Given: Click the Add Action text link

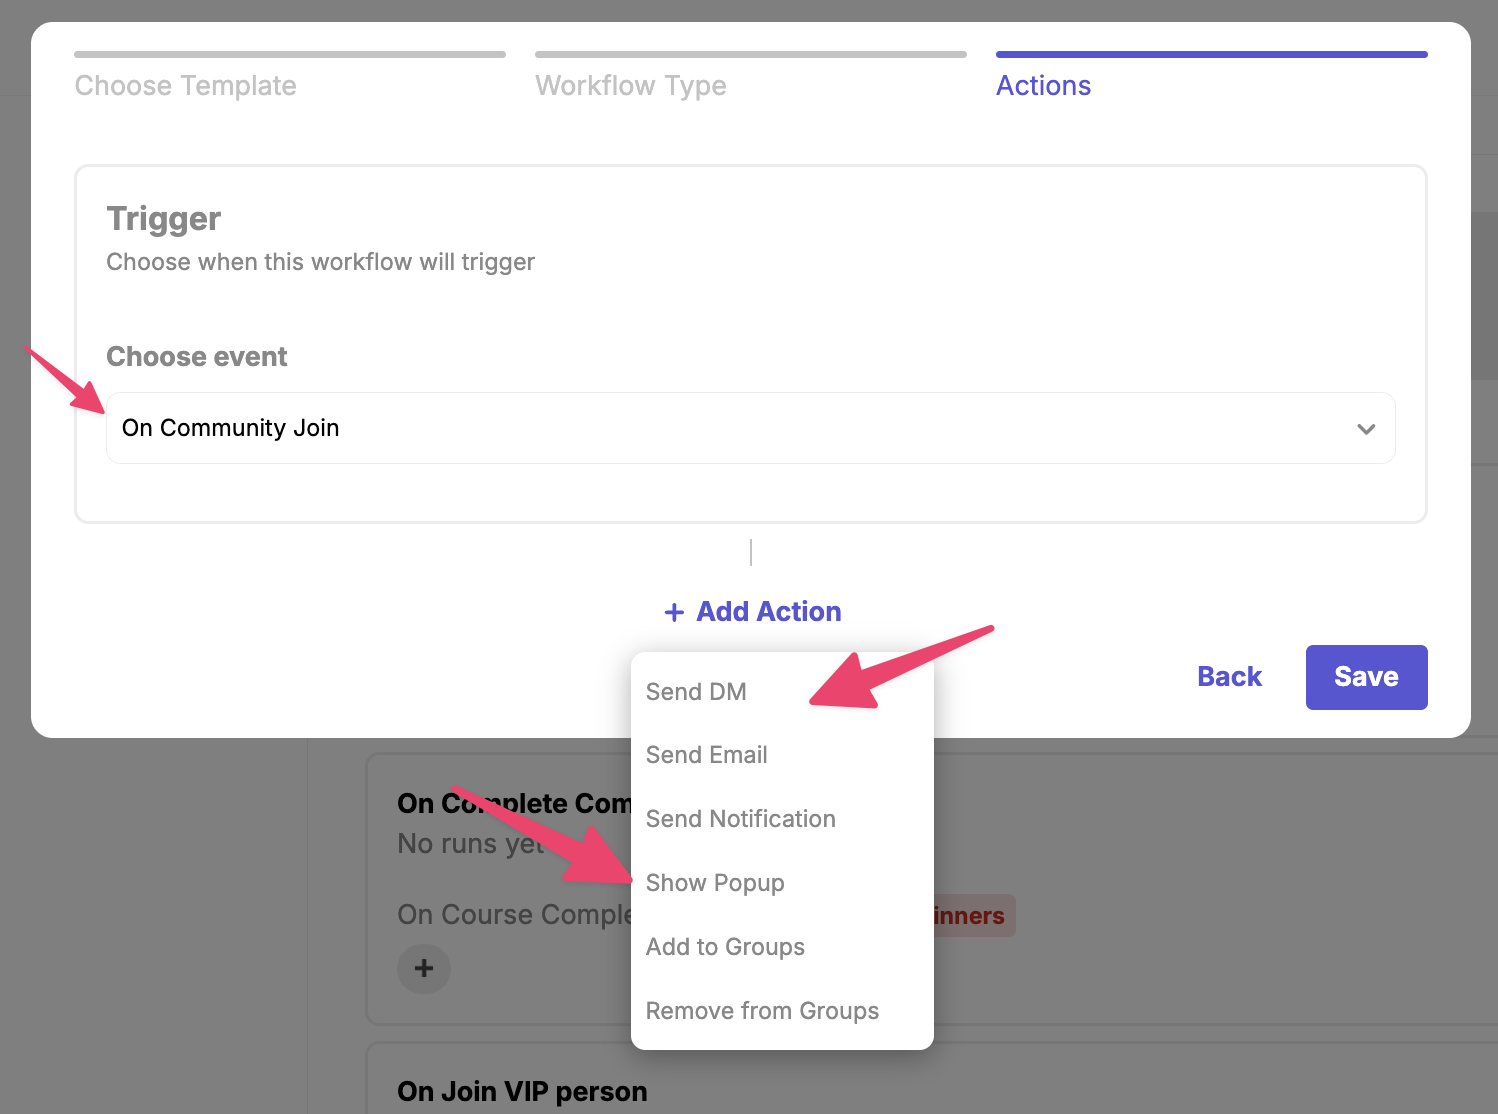Looking at the screenshot, I should coord(768,612).
